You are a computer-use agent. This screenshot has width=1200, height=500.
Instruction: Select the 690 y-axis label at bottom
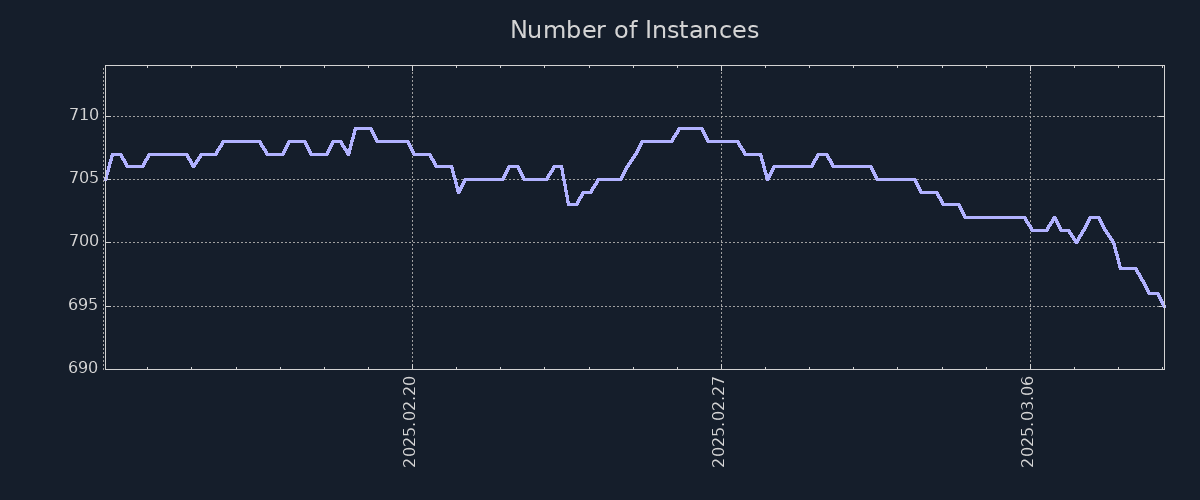[85, 368]
